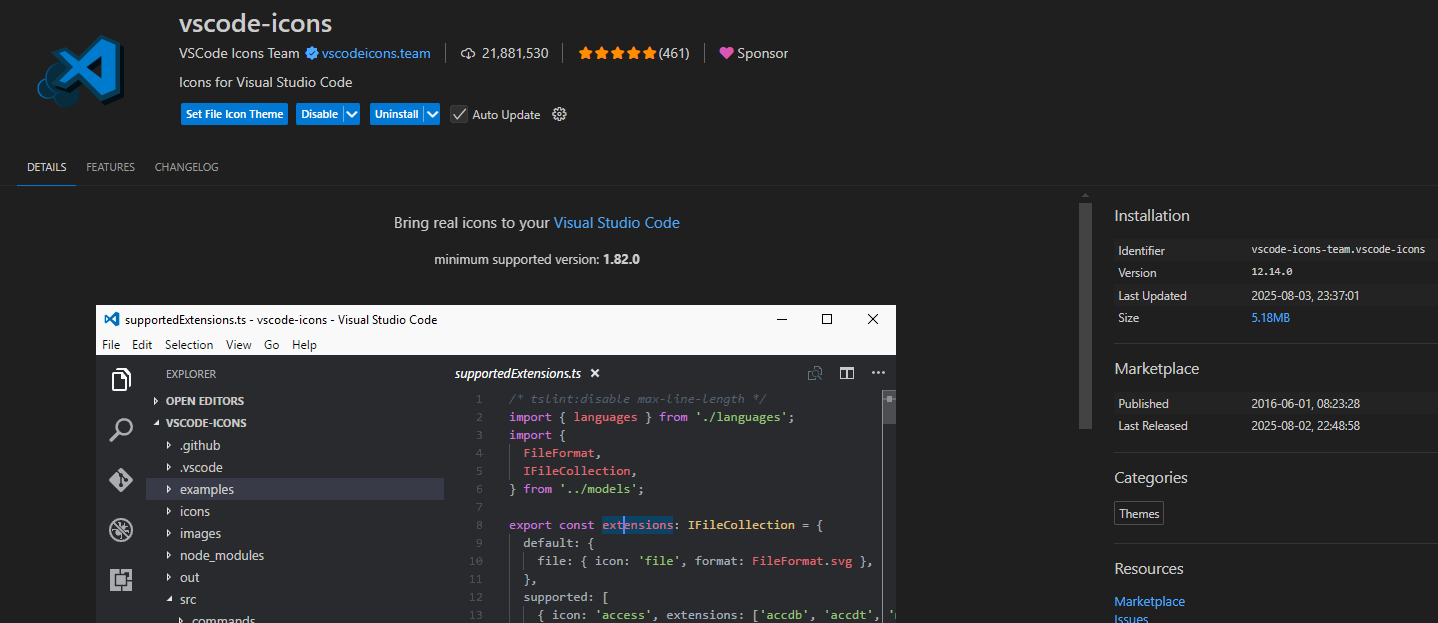Expand the out folder
Viewport: 1438px width, 623px height.
(x=169, y=577)
